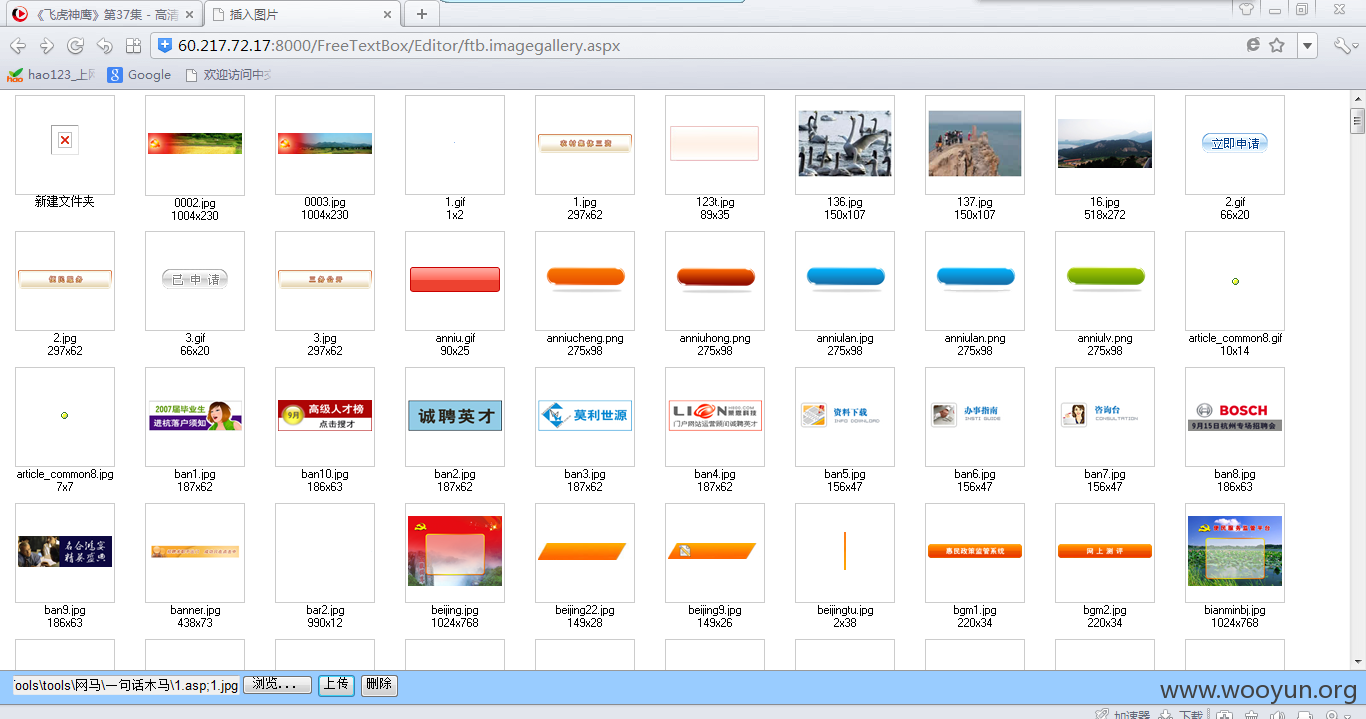Select the 0002.jpg banner thumbnail
Image resolution: width=1366 pixels, height=719 pixels.
tap(195, 143)
